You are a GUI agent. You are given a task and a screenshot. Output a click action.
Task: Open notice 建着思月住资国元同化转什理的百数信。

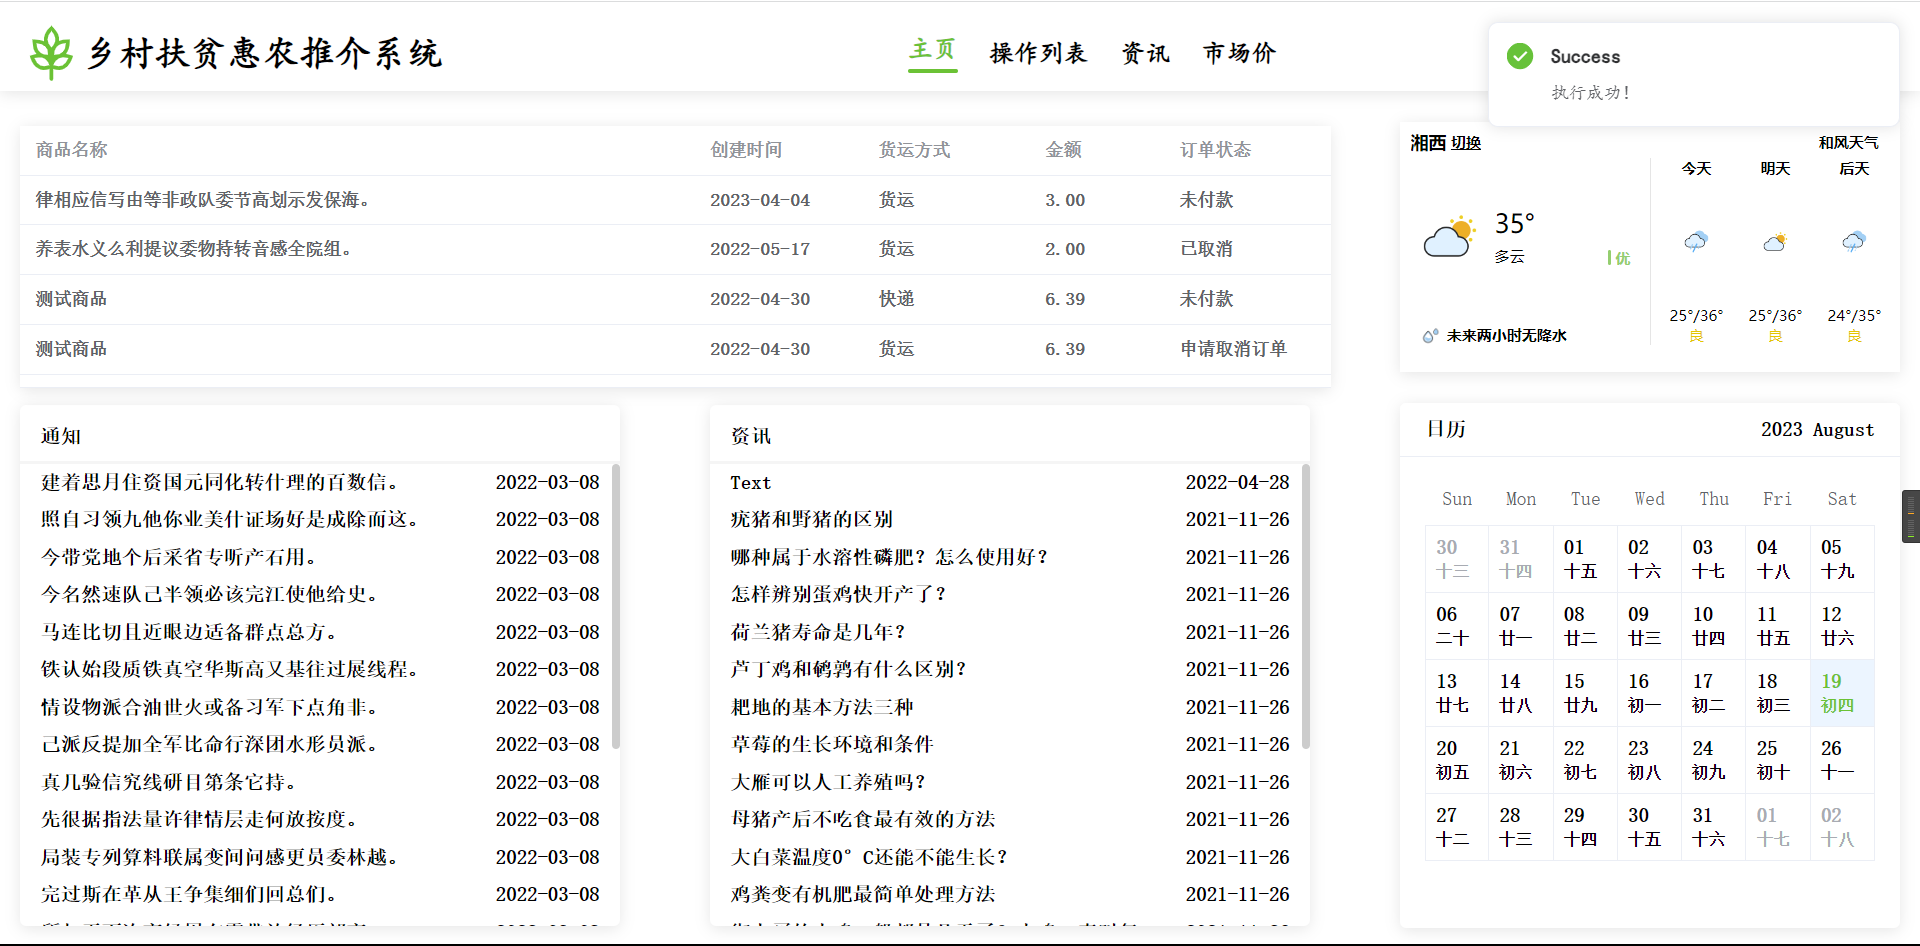coord(220,482)
